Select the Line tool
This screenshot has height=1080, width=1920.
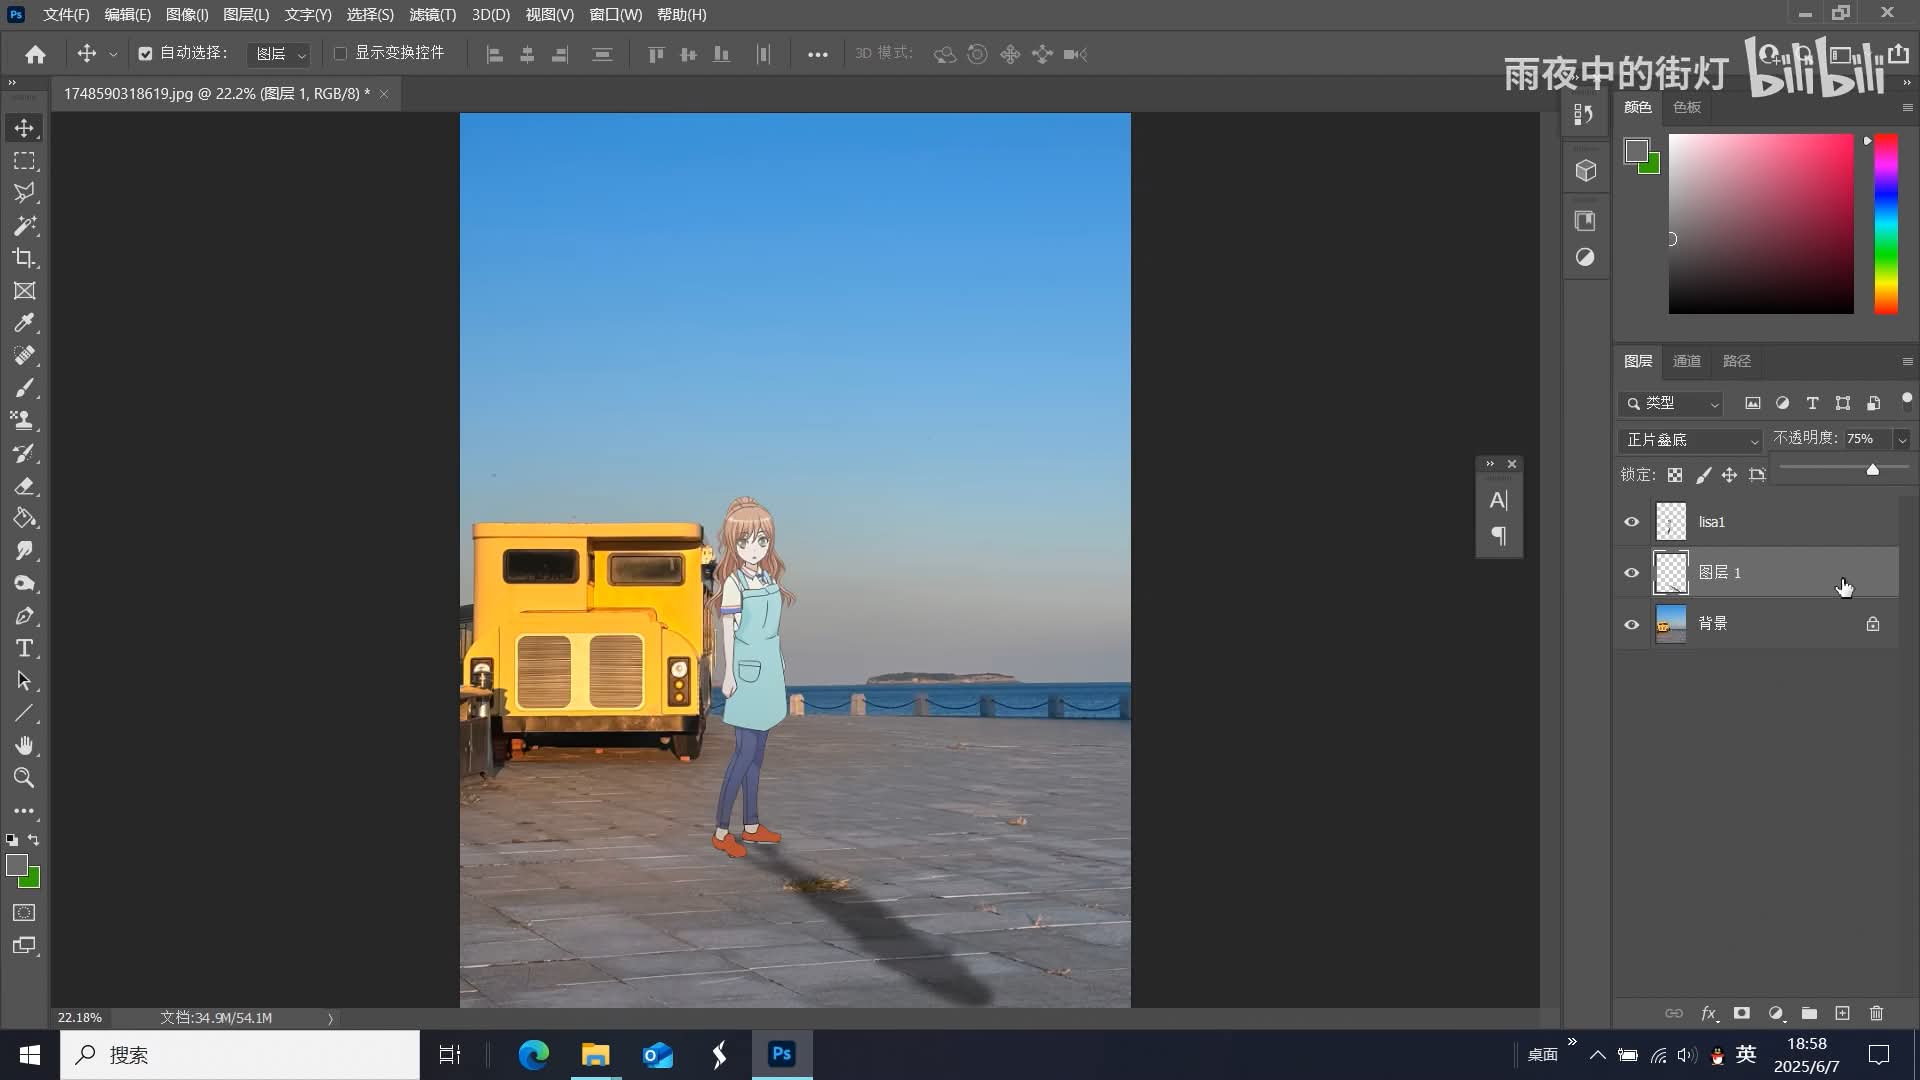24,713
